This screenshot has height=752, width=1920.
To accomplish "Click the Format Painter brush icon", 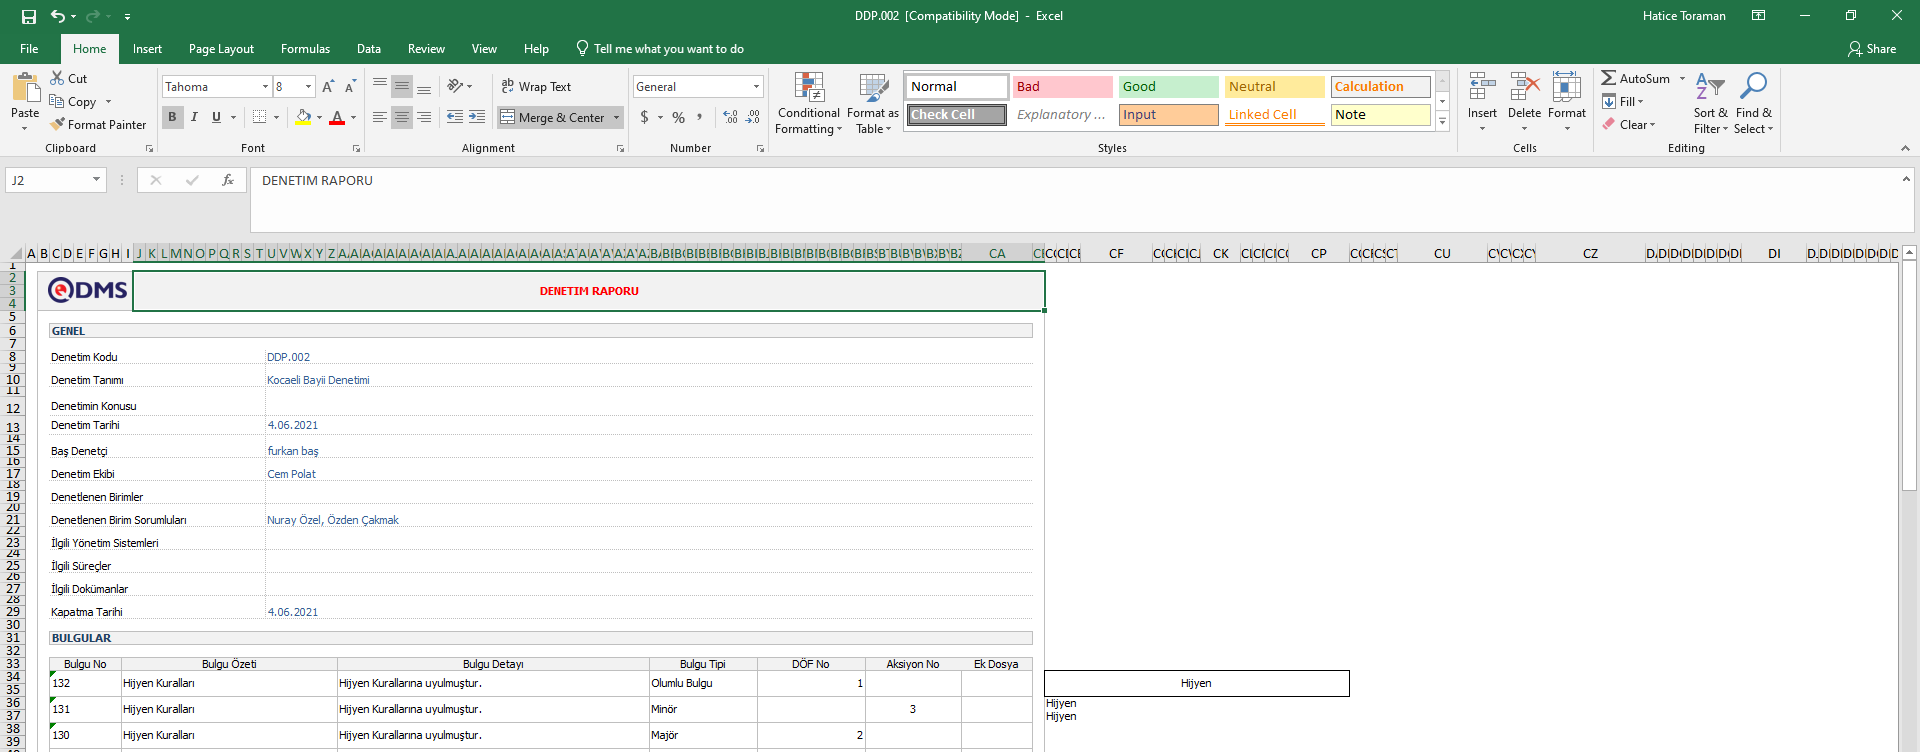I will [x=58, y=125].
